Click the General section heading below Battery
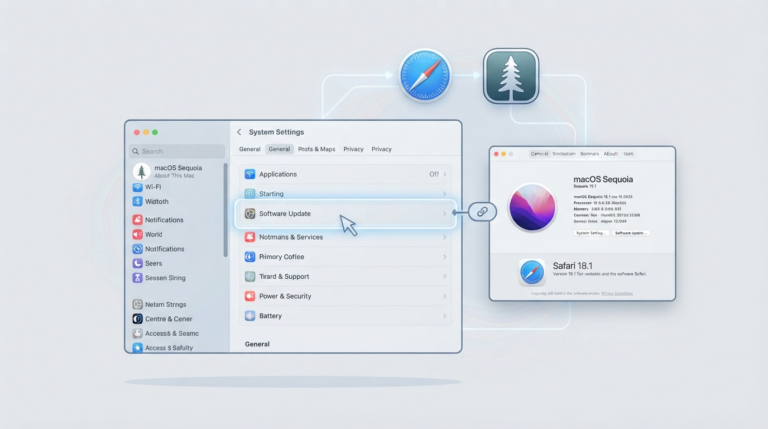The width and height of the screenshot is (768, 429). click(x=257, y=344)
